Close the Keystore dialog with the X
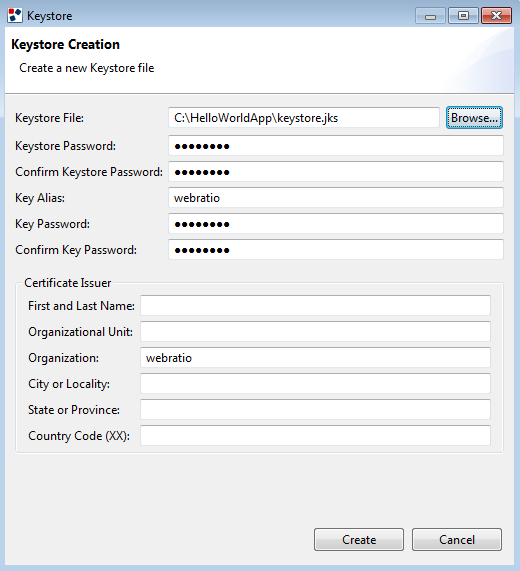The width and height of the screenshot is (520, 571). pos(496,16)
